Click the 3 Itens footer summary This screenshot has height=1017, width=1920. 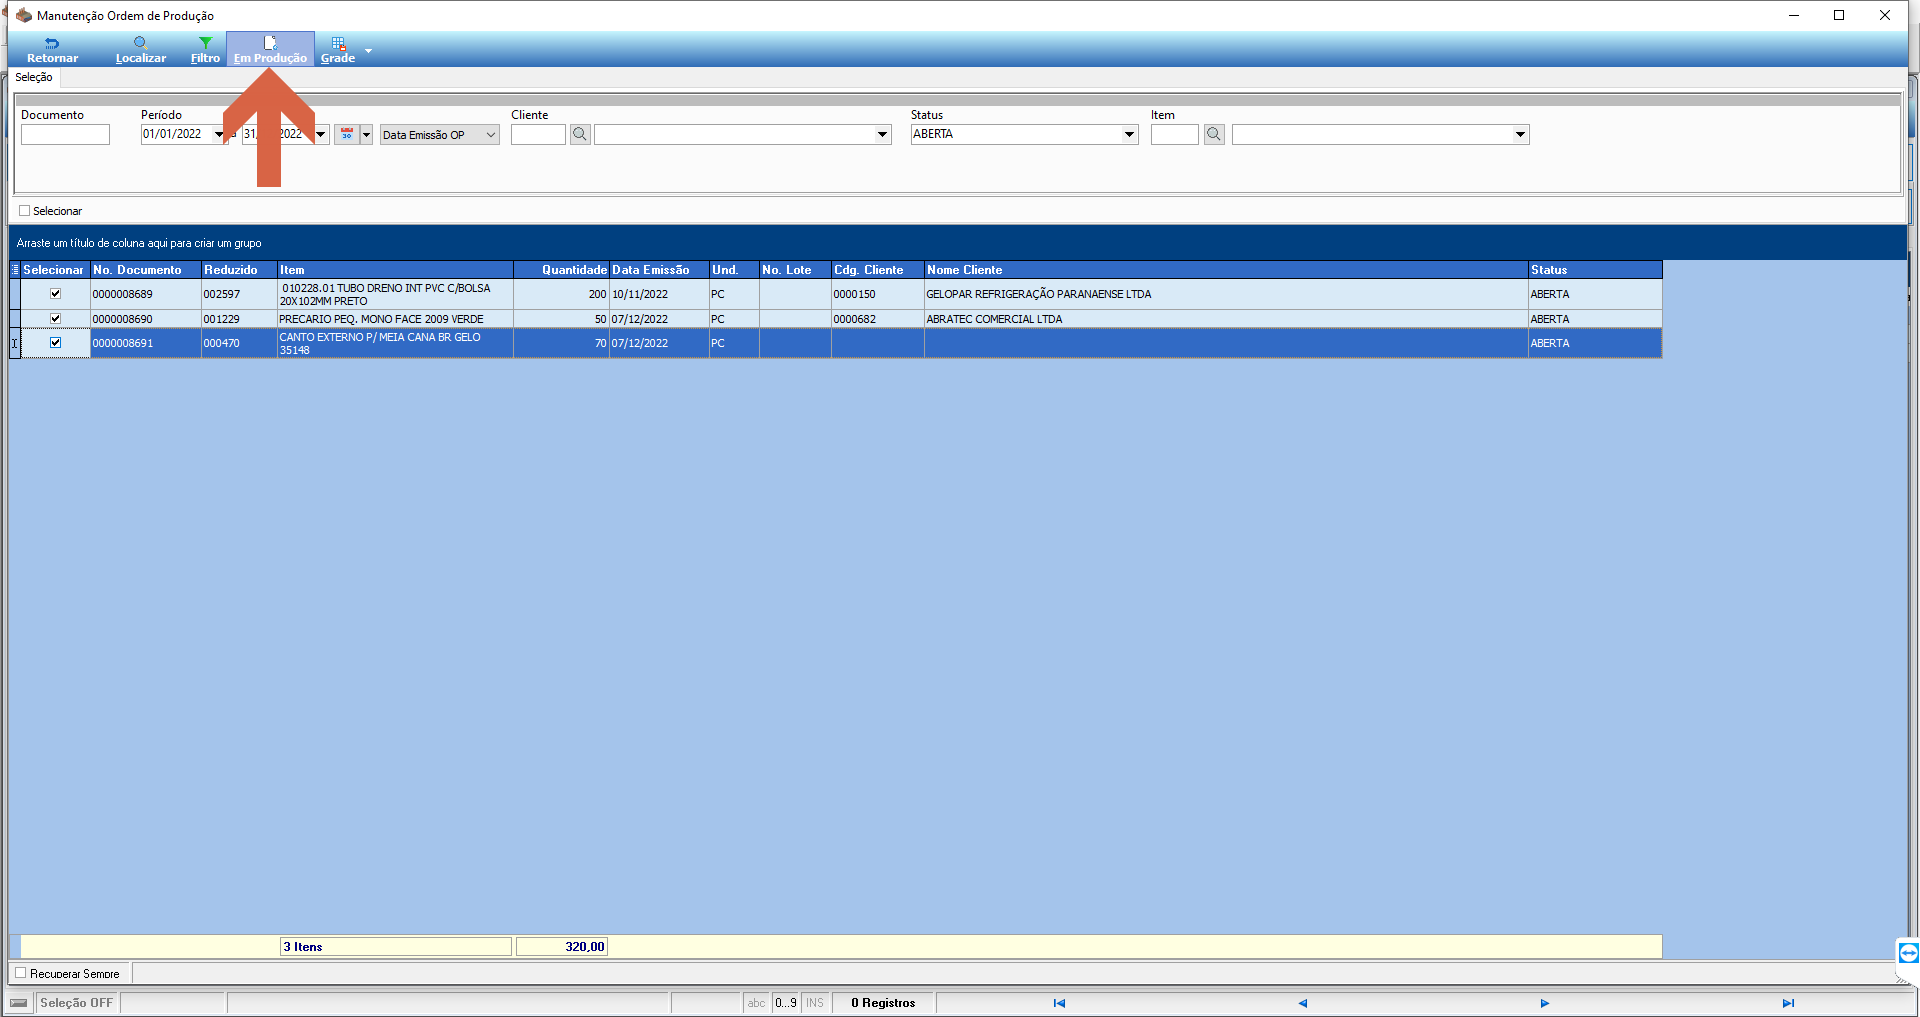pos(396,947)
